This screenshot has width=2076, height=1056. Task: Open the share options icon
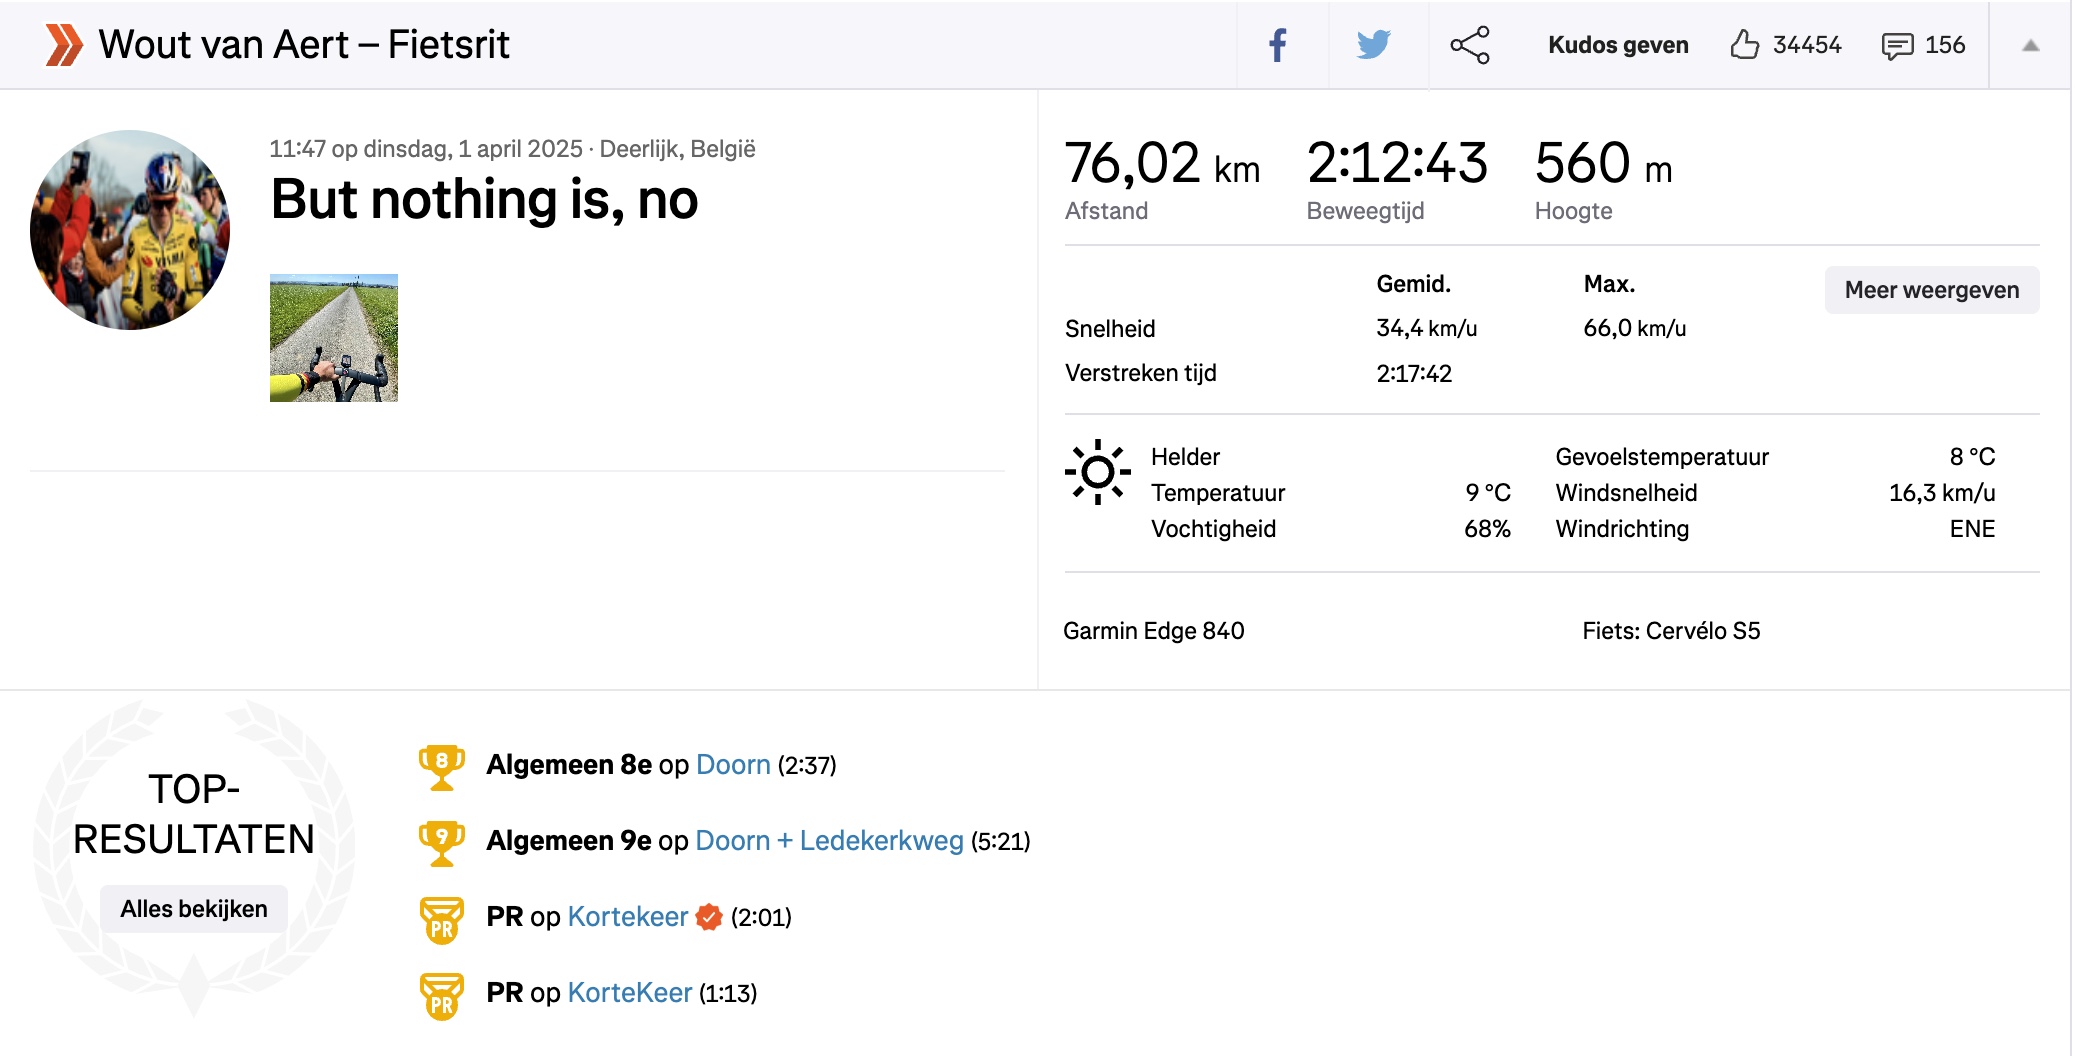click(x=1471, y=44)
